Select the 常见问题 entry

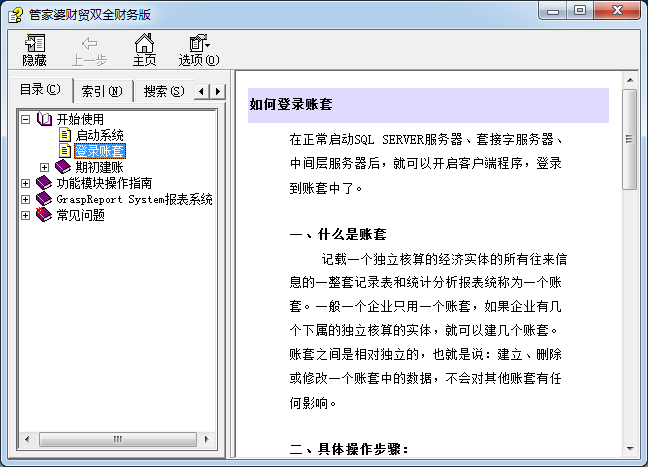[x=80, y=215]
